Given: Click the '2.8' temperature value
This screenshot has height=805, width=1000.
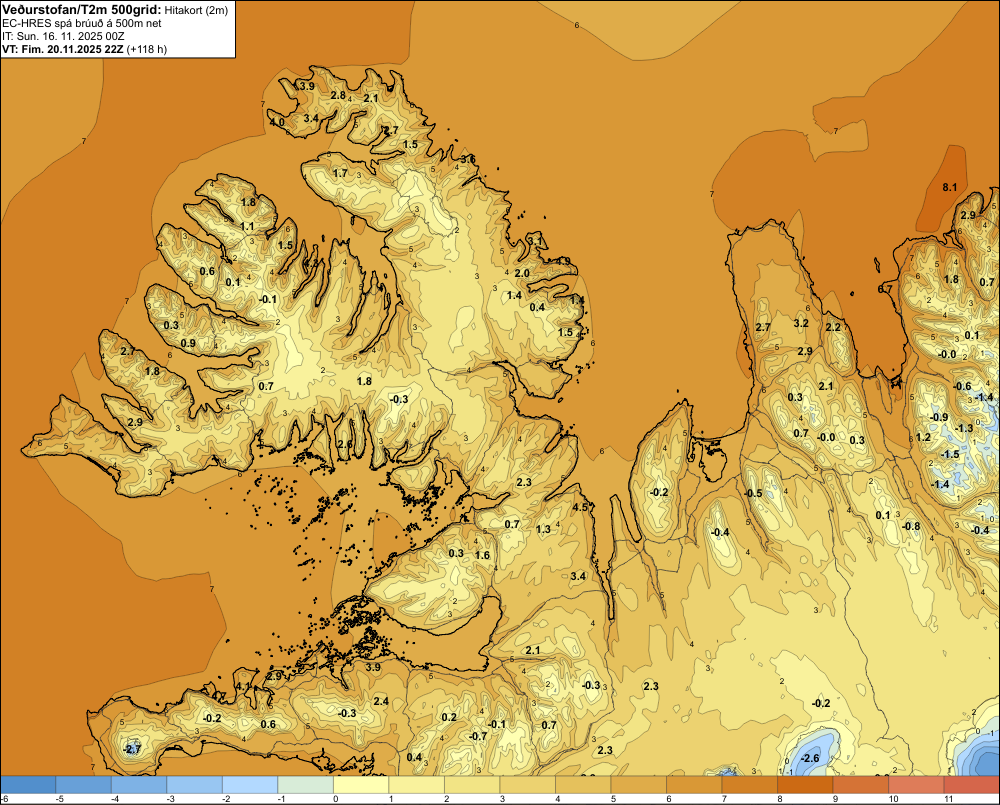Looking at the screenshot, I should click(338, 95).
